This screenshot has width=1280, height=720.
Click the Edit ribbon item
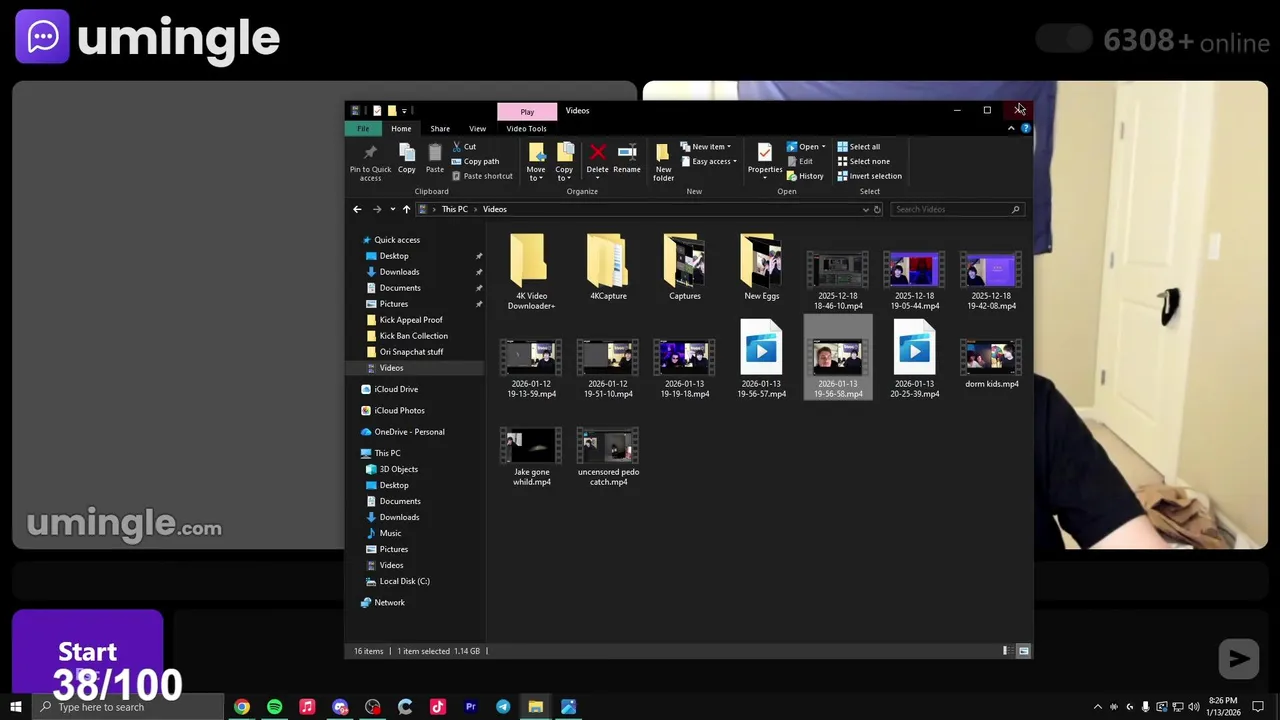(799, 161)
